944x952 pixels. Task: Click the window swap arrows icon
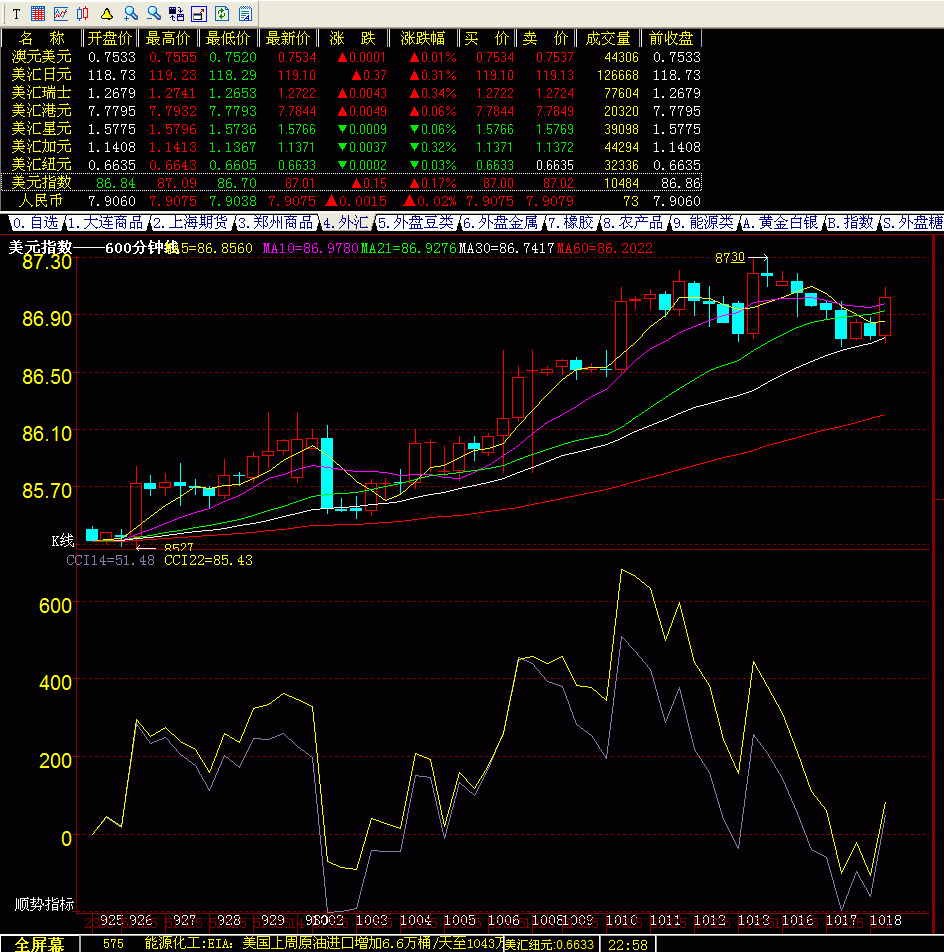[176, 13]
